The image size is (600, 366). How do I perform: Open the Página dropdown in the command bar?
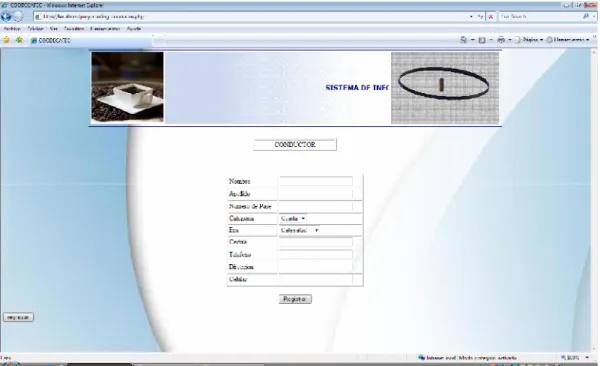529,40
